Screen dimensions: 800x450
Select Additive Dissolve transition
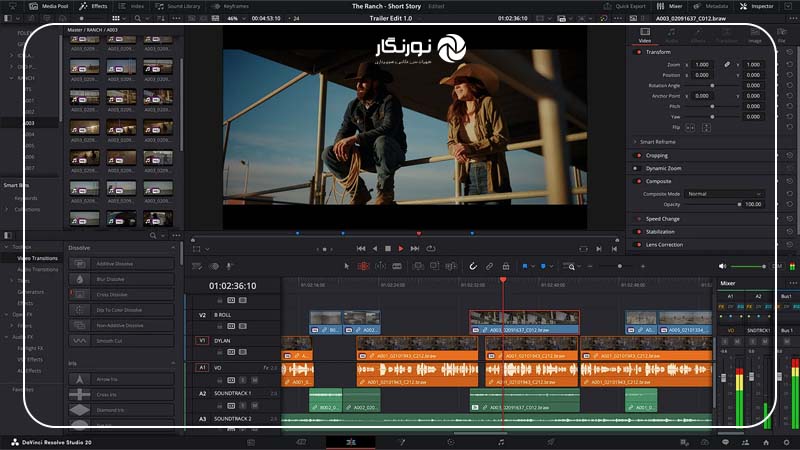(x=121, y=264)
